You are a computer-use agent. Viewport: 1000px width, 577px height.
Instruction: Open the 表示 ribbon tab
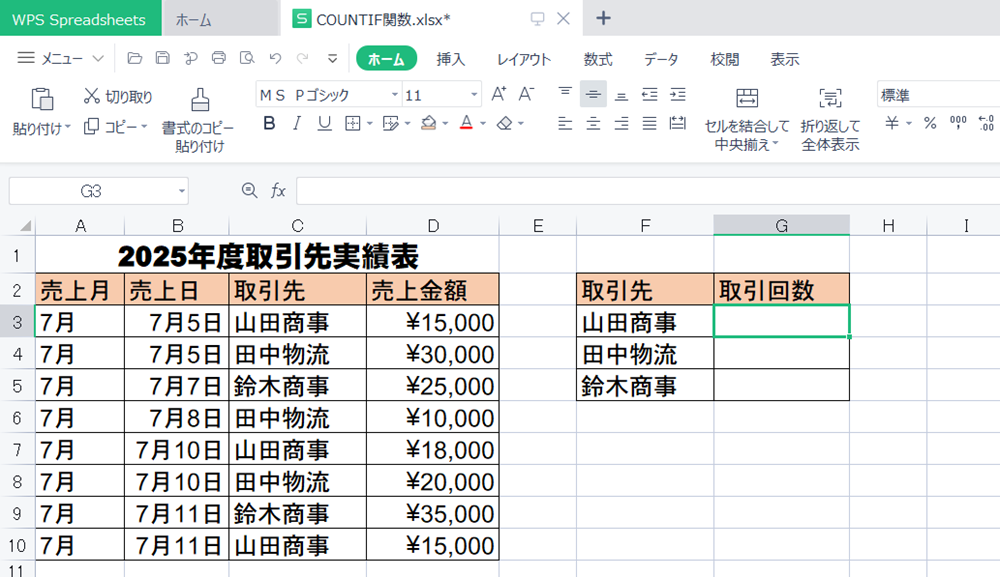[785, 59]
